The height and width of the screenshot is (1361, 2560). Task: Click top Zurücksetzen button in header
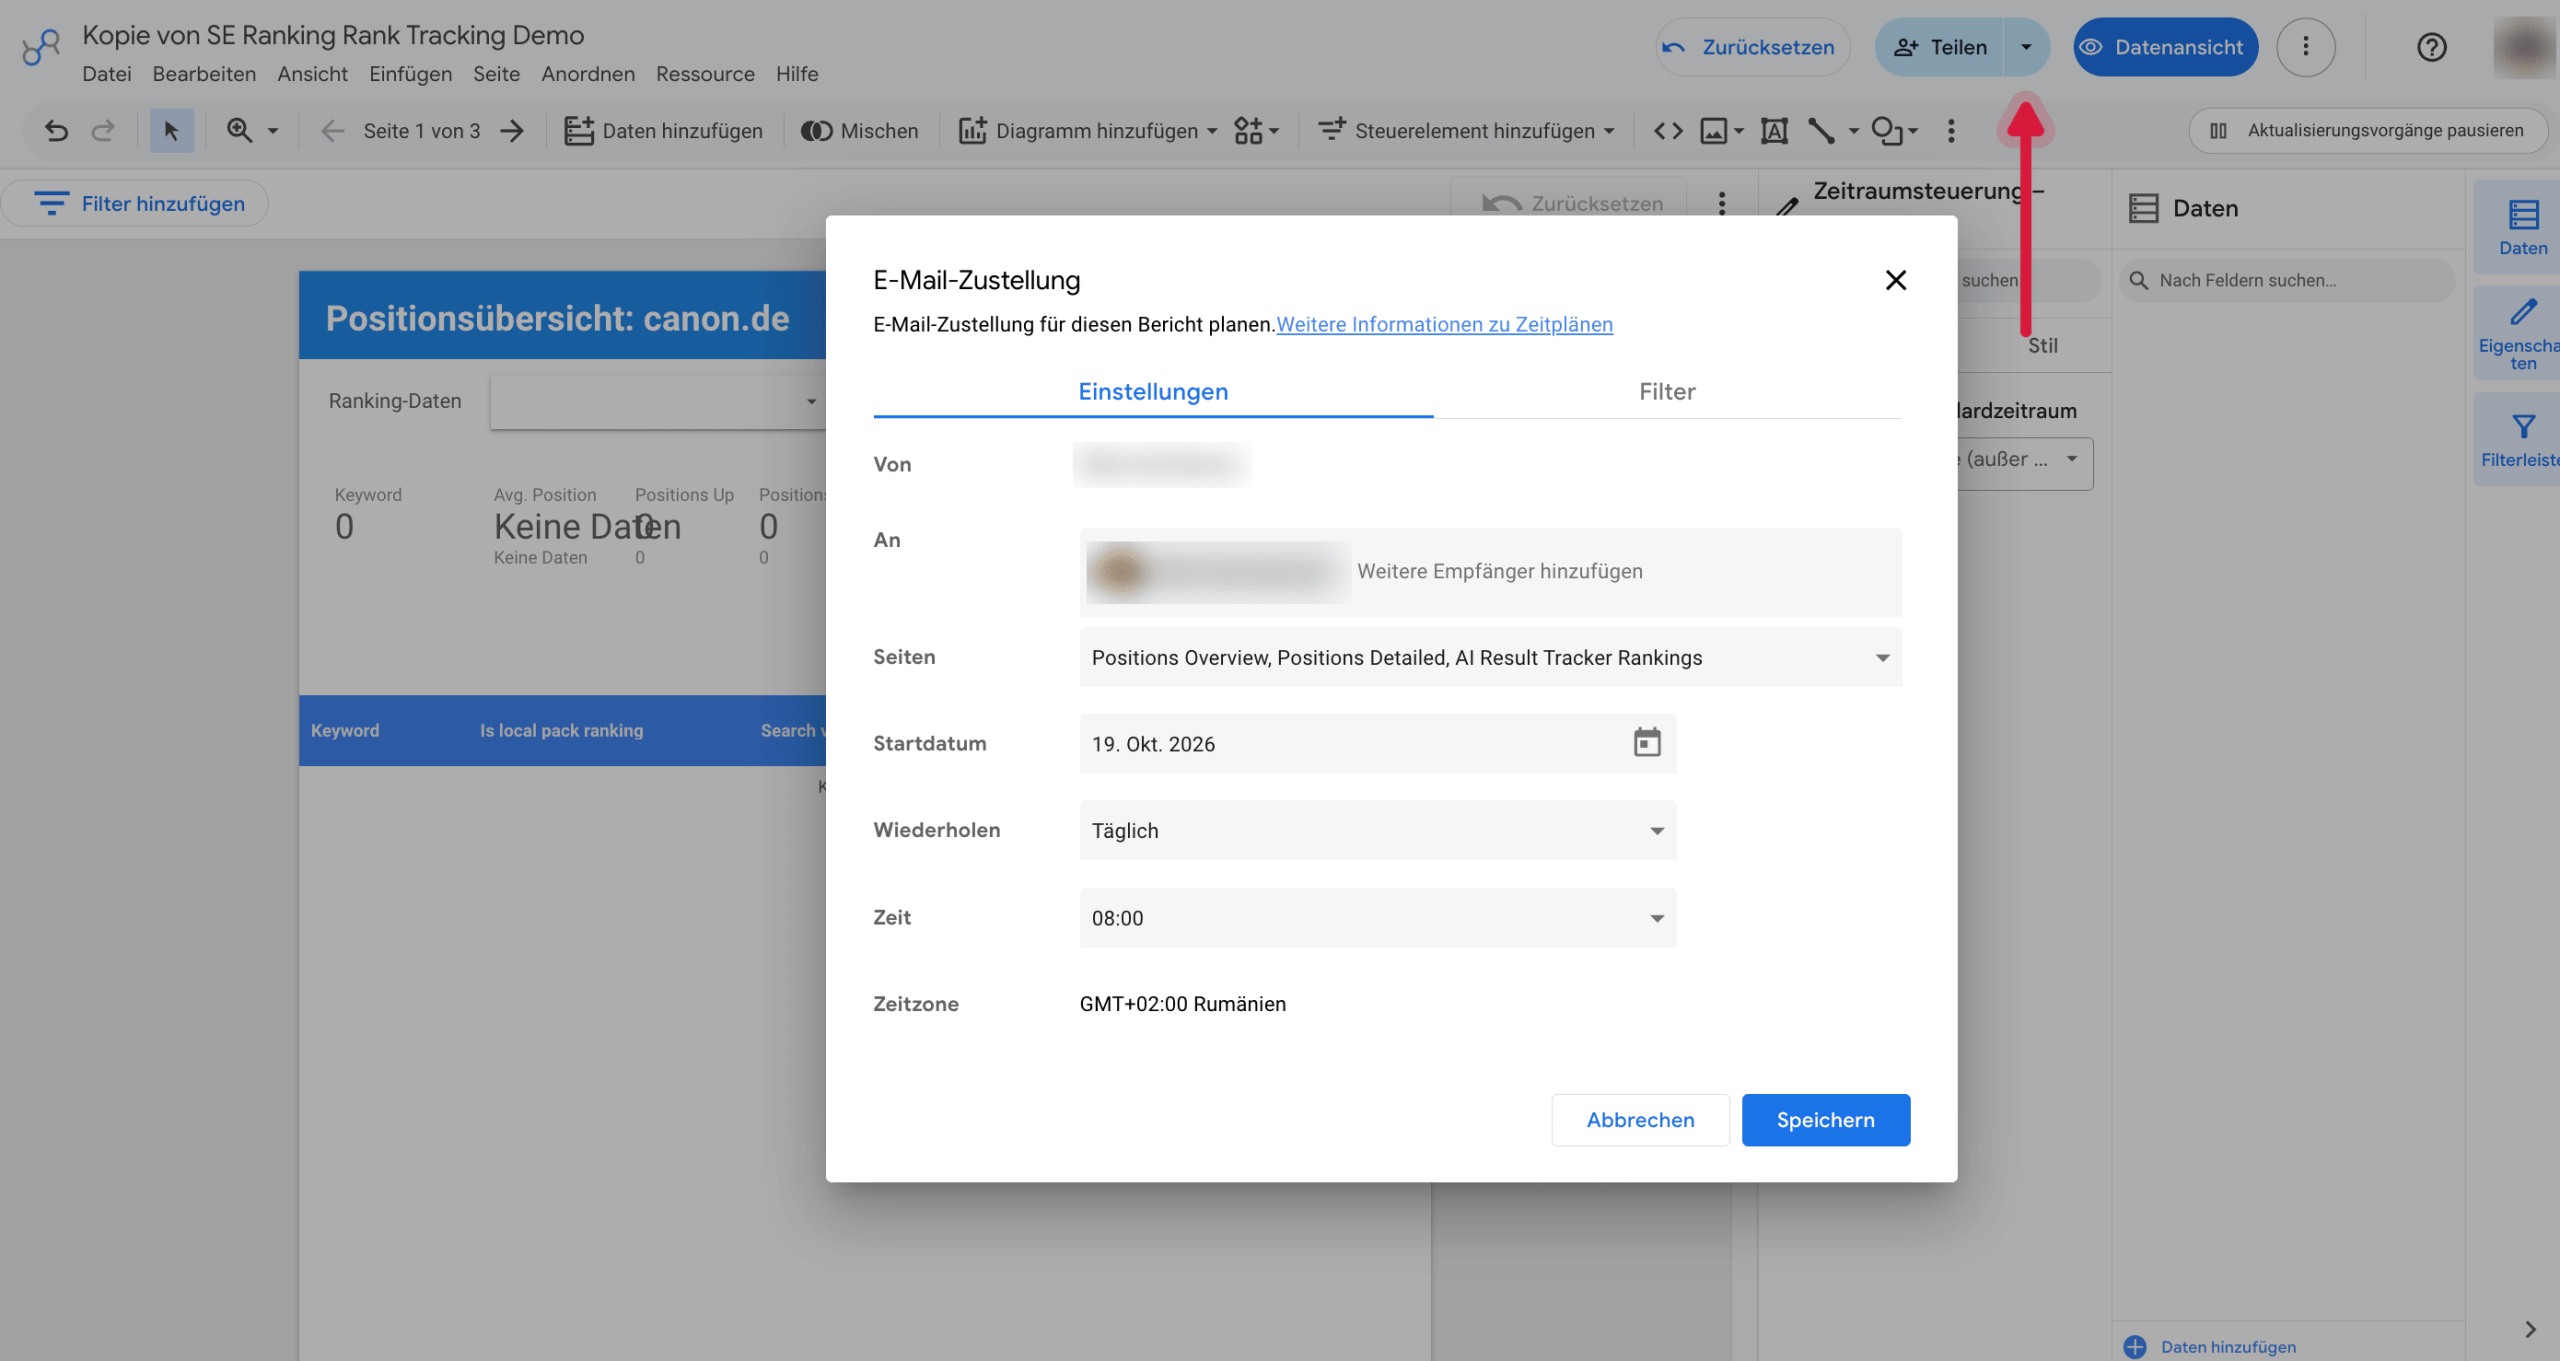coord(1751,47)
